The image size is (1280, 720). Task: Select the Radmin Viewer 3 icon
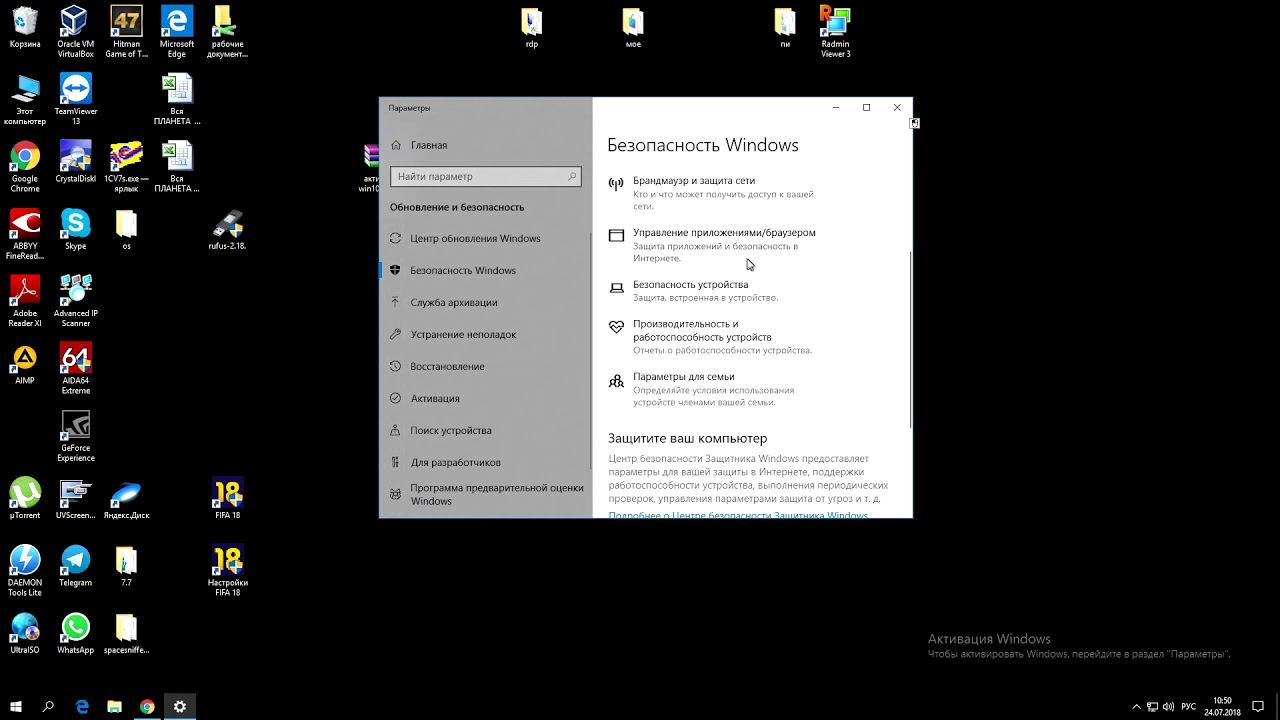coord(835,32)
